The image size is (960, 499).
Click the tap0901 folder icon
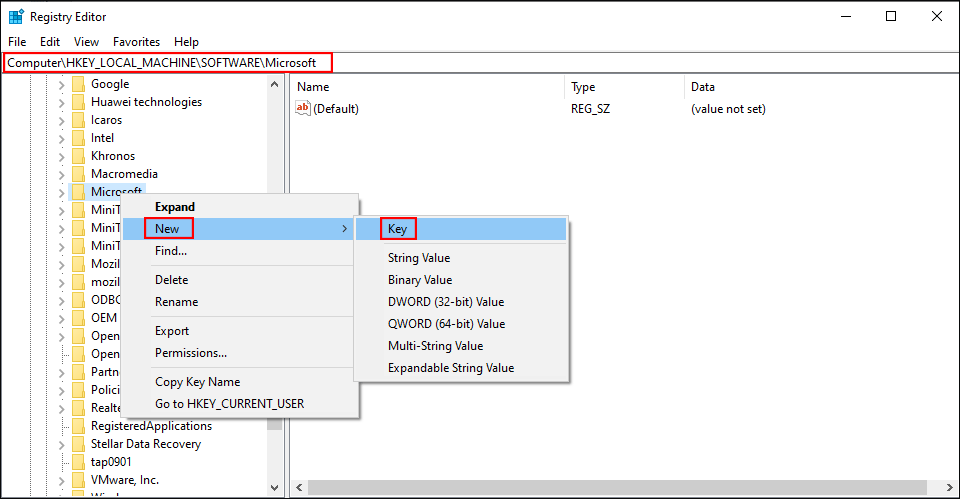pos(78,462)
